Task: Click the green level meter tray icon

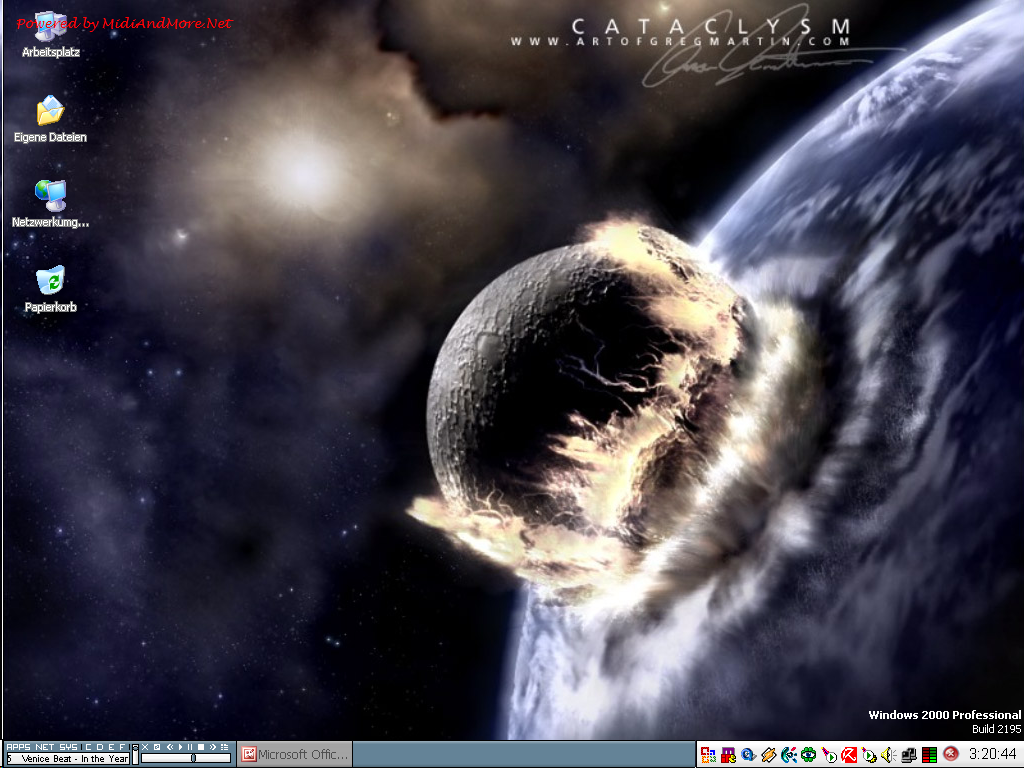Action: point(930,755)
